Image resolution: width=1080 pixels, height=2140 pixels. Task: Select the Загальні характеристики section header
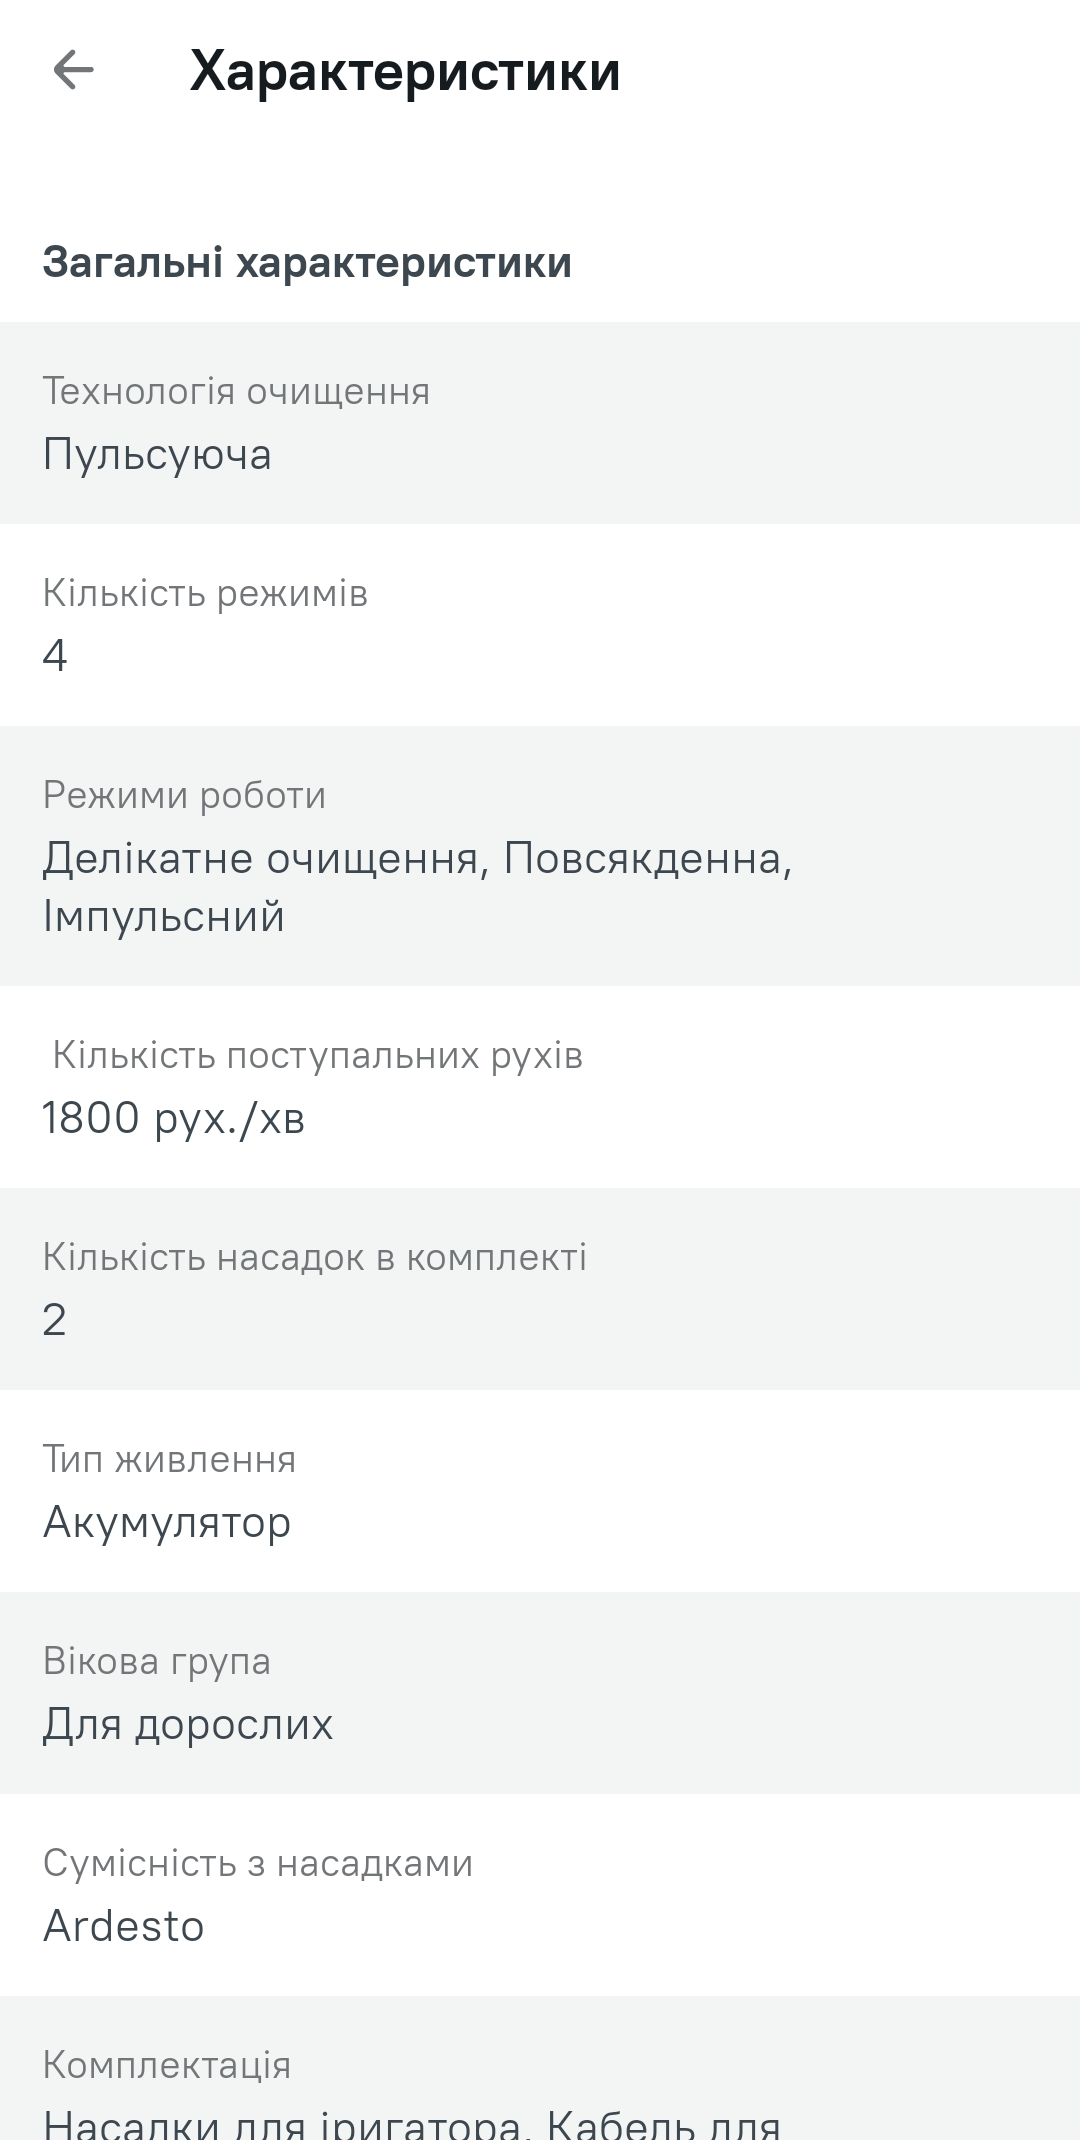(x=307, y=263)
